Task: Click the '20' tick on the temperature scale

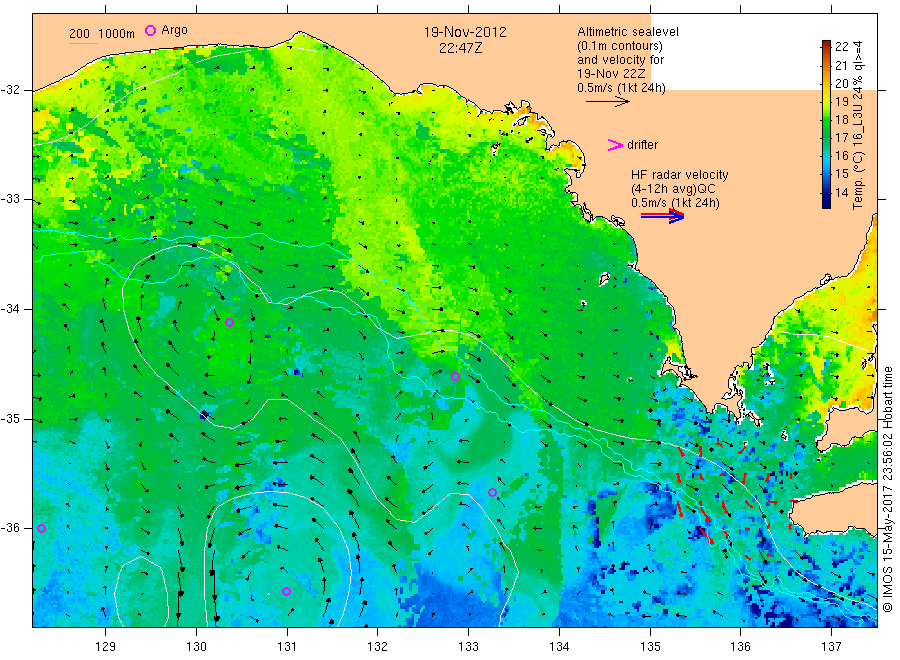Action: pos(841,83)
